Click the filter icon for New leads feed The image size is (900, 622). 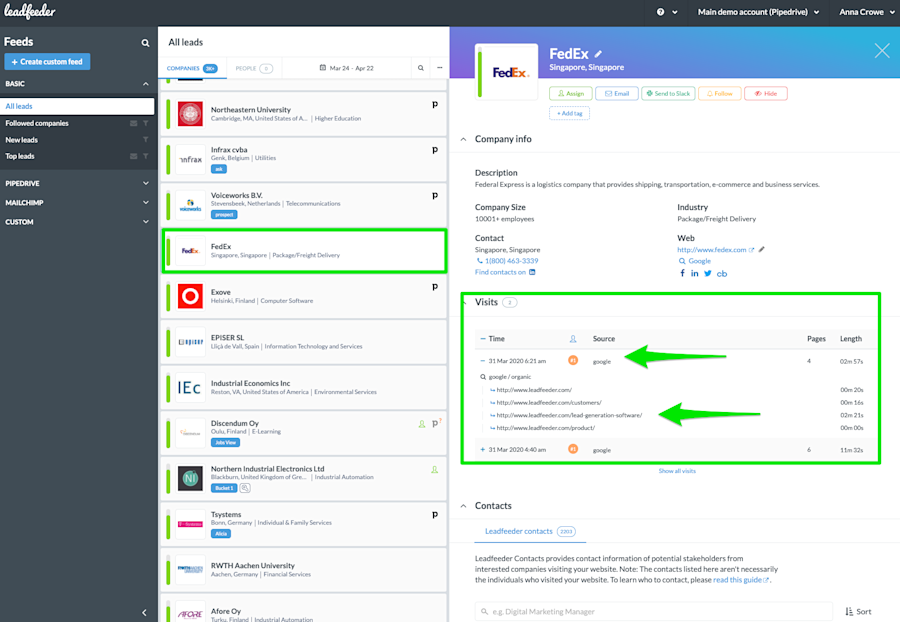pos(146,139)
